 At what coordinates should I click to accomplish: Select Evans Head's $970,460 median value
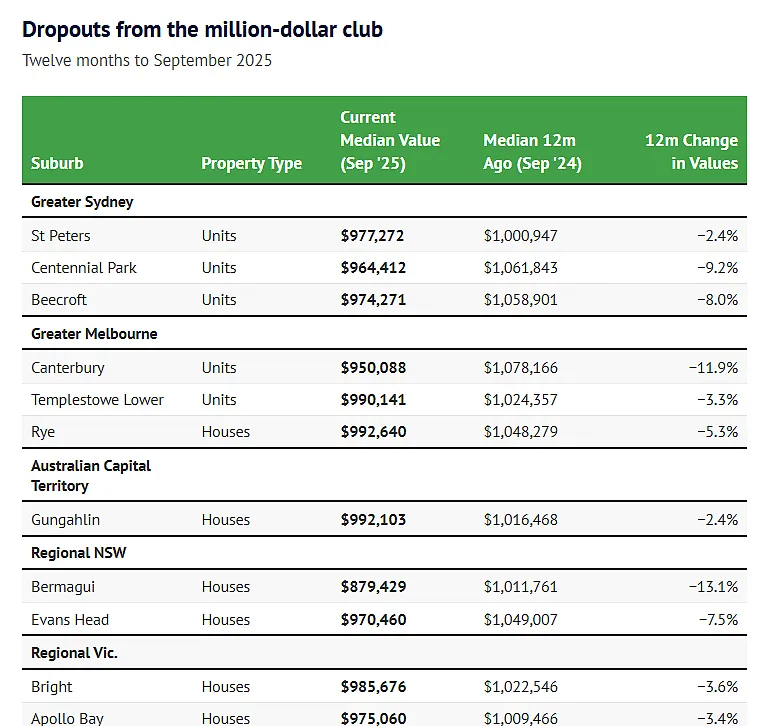point(373,619)
